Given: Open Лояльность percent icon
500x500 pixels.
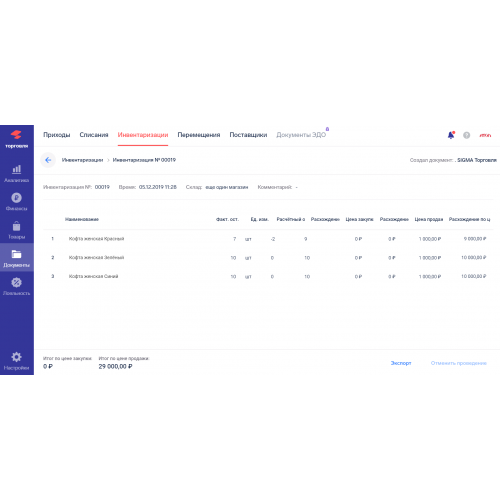Looking at the screenshot, I should [16, 282].
